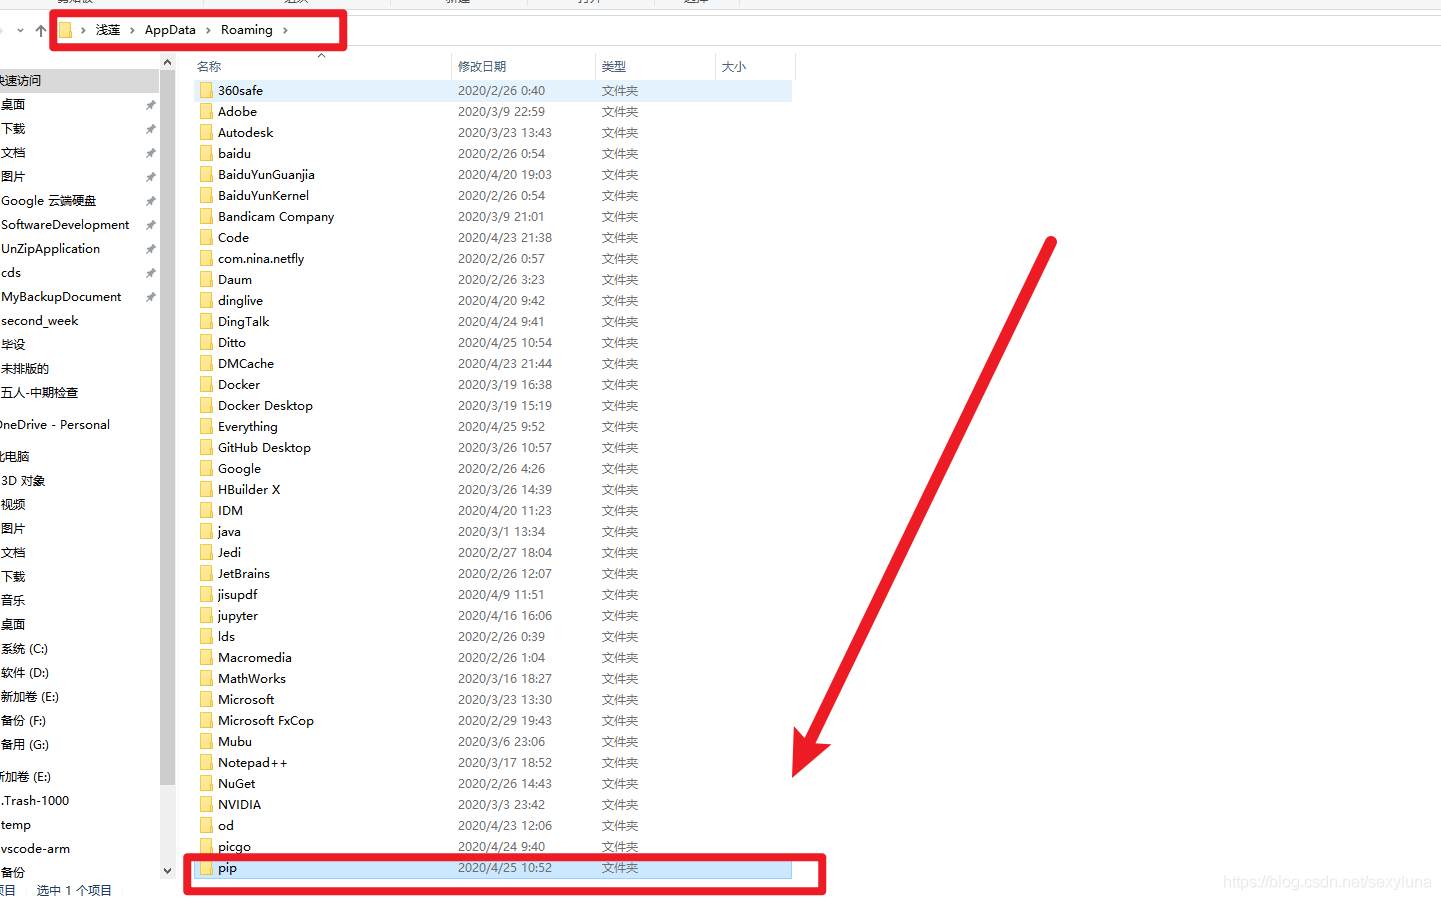Image resolution: width=1441 pixels, height=900 pixels.
Task: Navigate to AppData in the address bar
Action: [170, 30]
